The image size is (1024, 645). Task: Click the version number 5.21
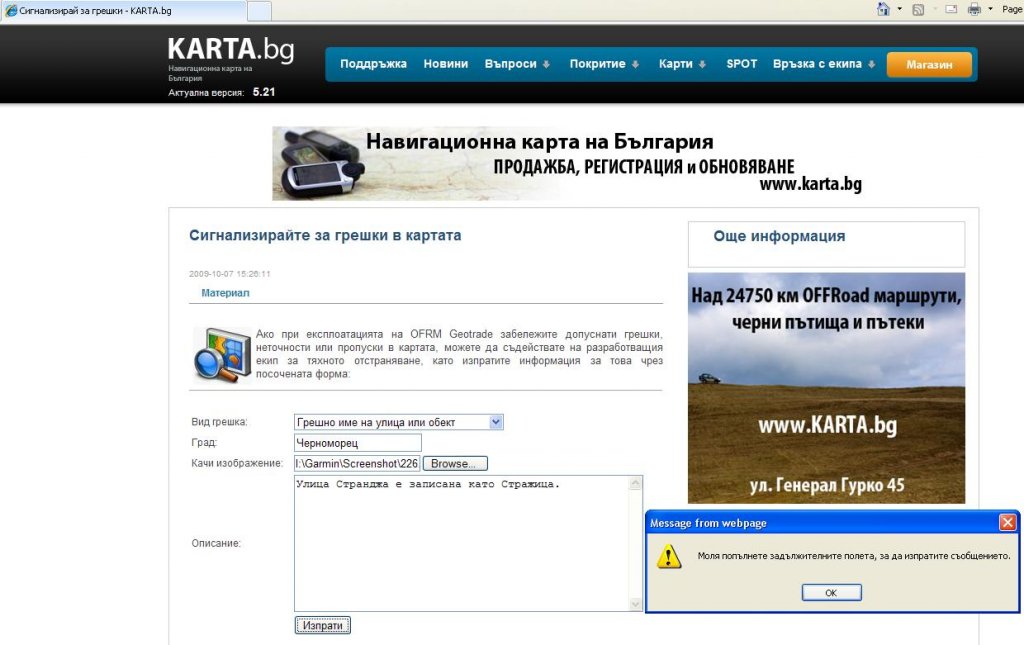tap(264, 92)
